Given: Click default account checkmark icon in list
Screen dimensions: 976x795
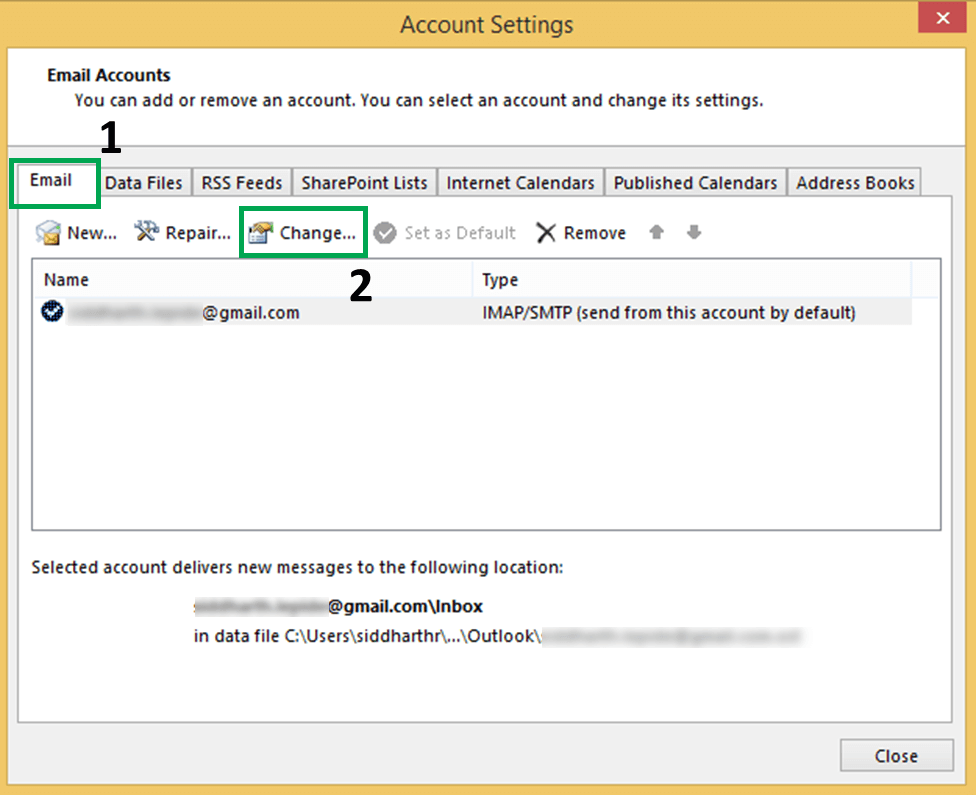Looking at the screenshot, I should tap(52, 312).
